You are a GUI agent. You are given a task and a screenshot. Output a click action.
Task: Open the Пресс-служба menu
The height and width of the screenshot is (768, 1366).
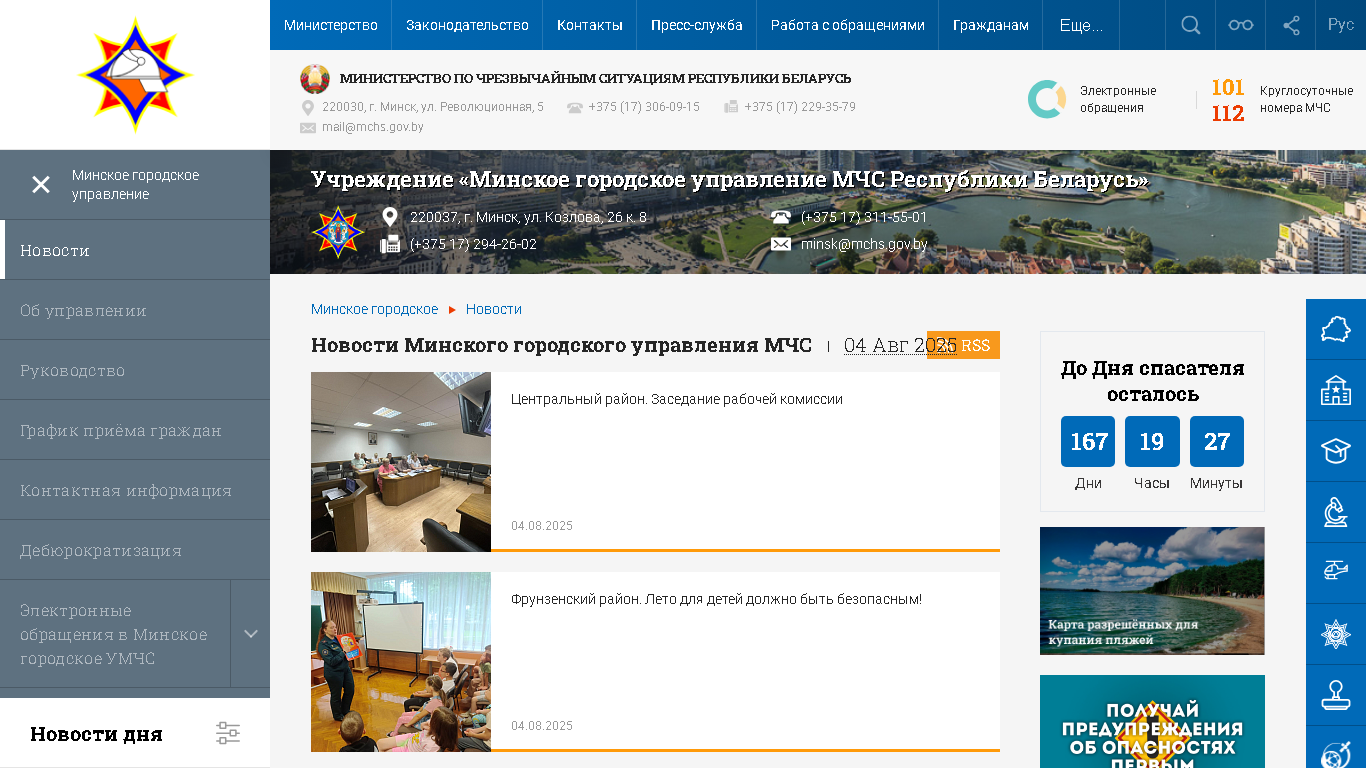[697, 25]
